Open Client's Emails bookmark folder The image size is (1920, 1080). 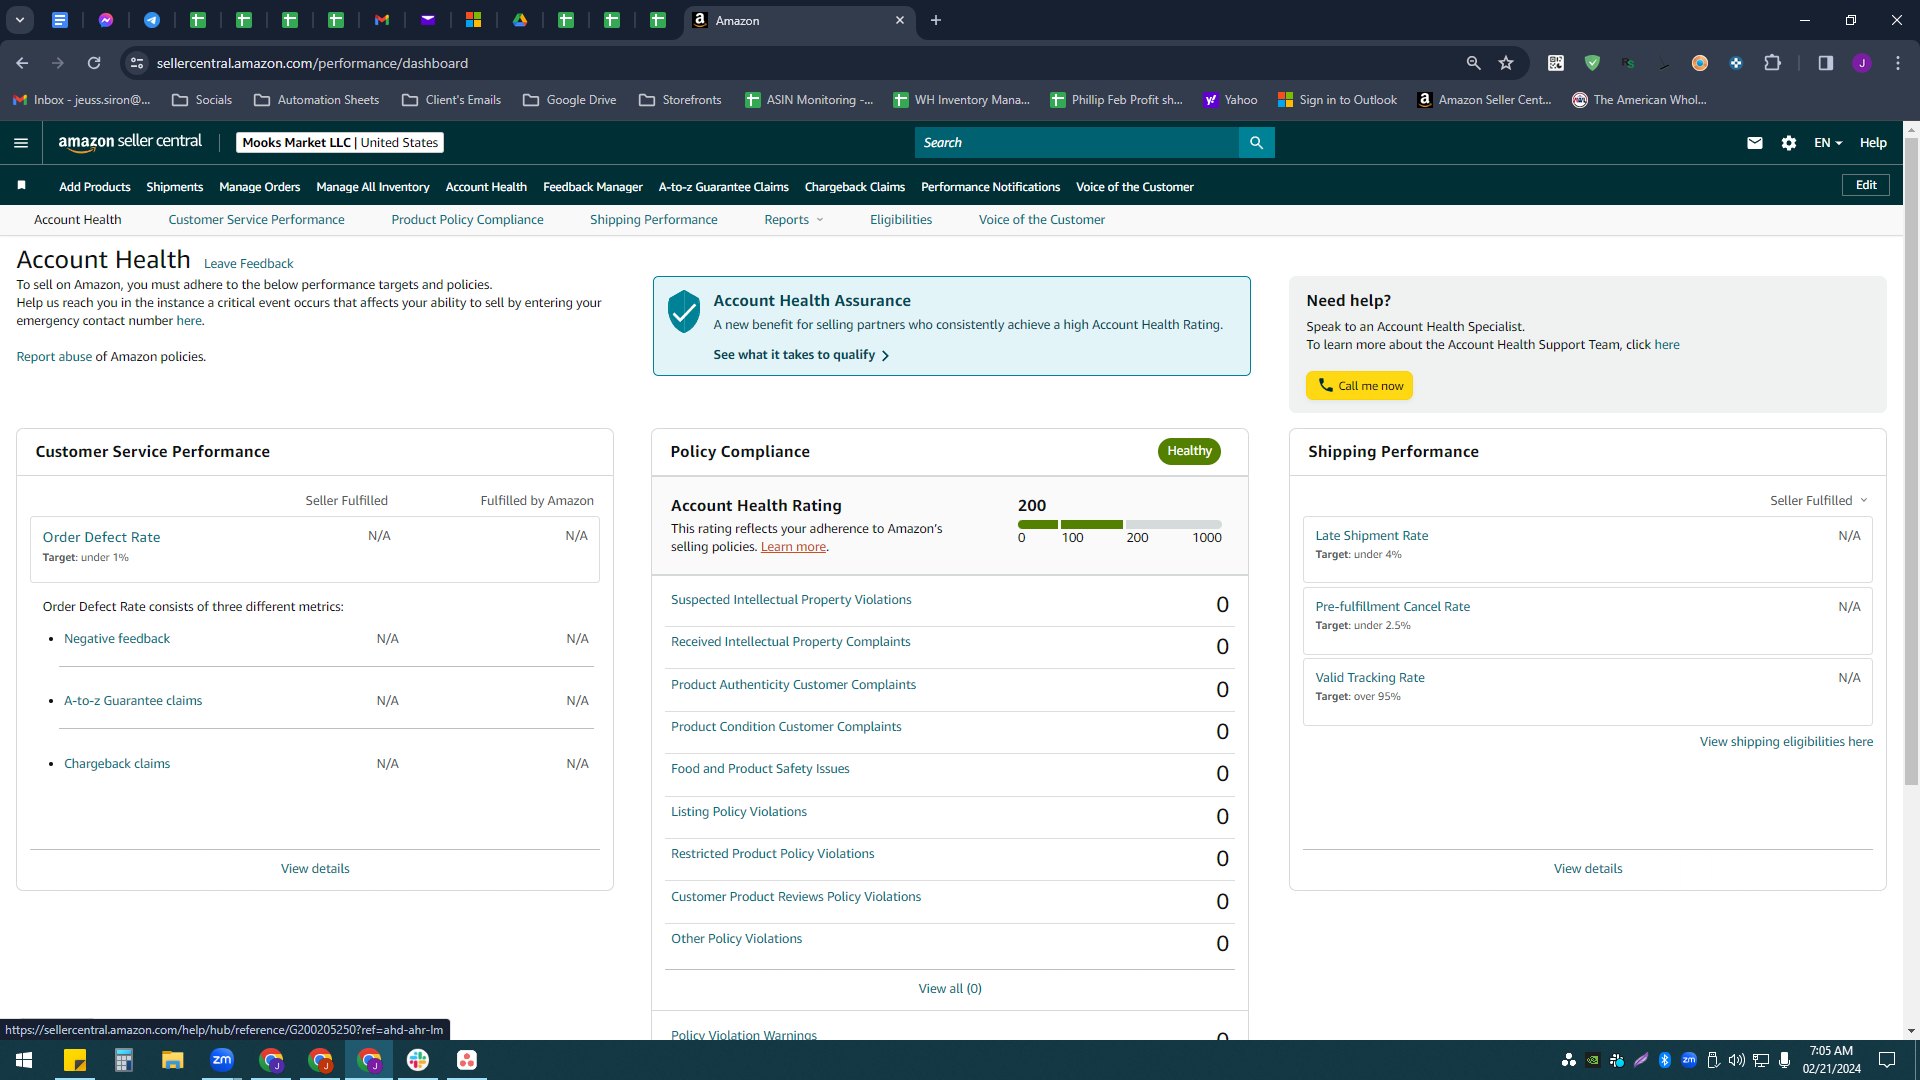pyautogui.click(x=451, y=100)
